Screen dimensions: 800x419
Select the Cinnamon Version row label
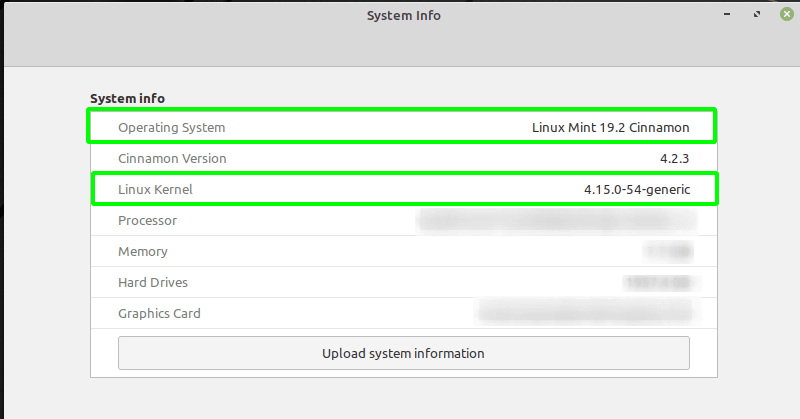pyautogui.click(x=172, y=158)
